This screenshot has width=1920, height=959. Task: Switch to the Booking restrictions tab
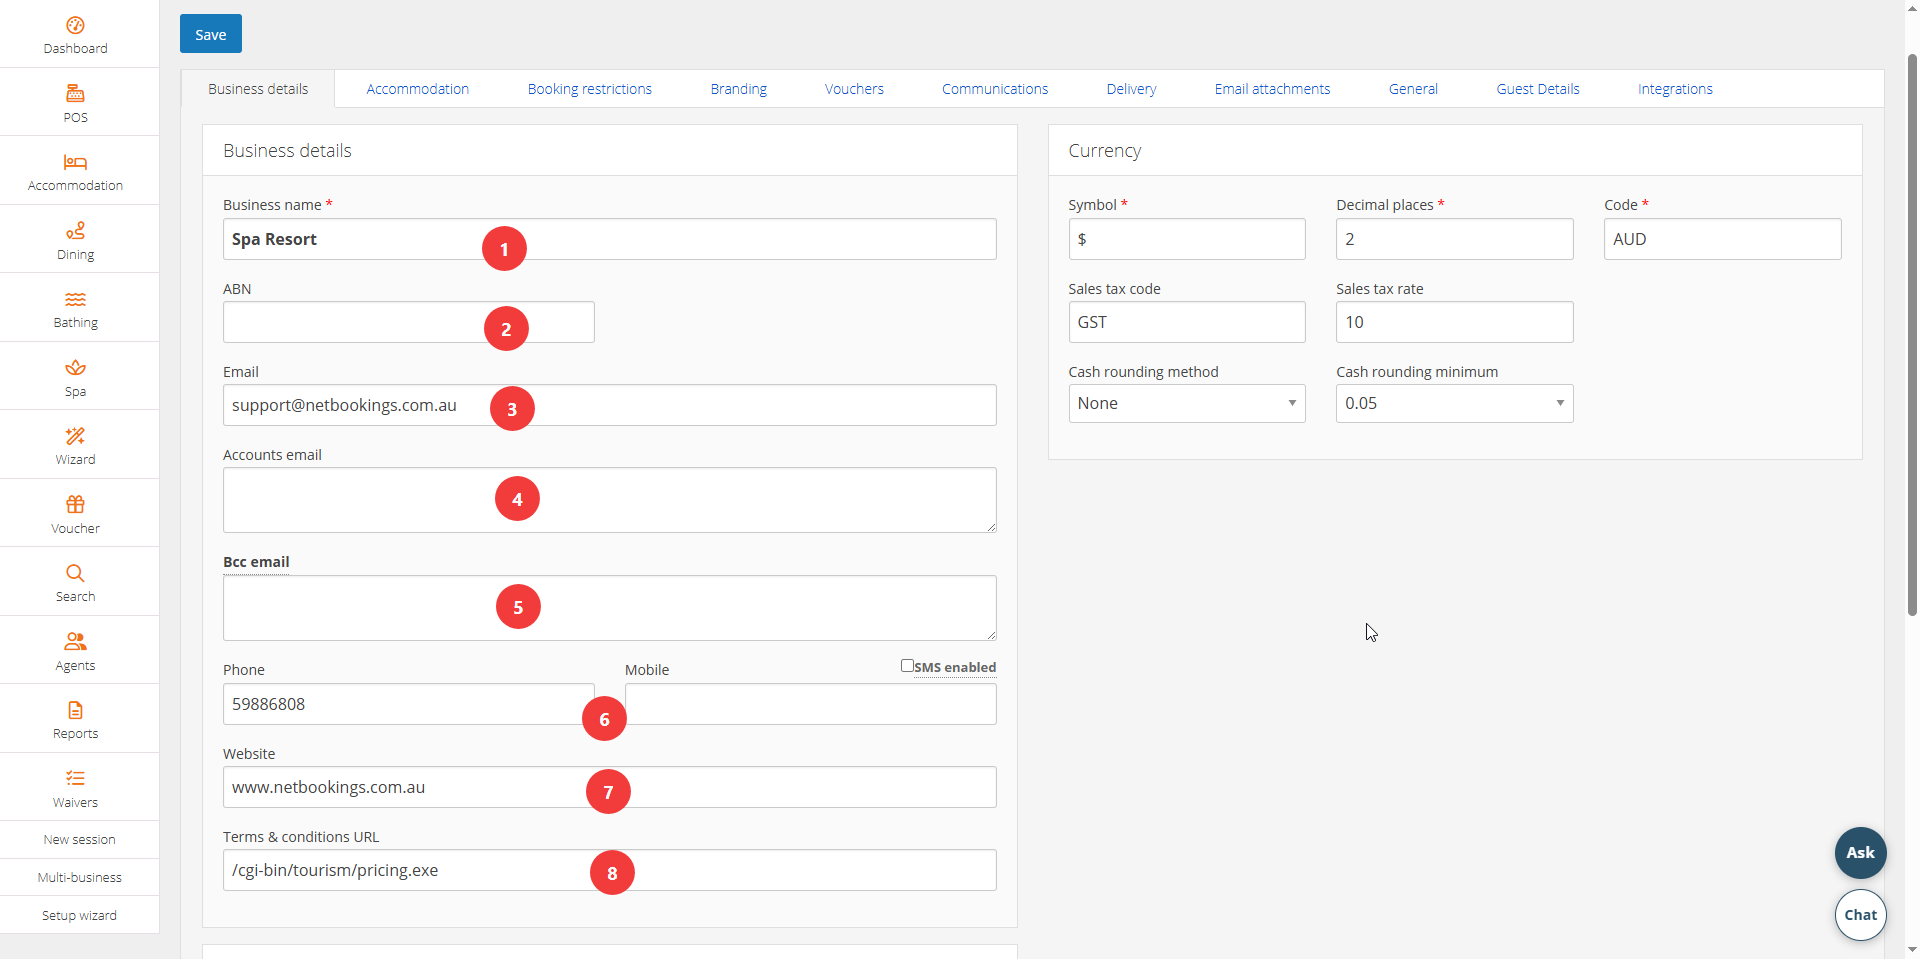click(590, 89)
